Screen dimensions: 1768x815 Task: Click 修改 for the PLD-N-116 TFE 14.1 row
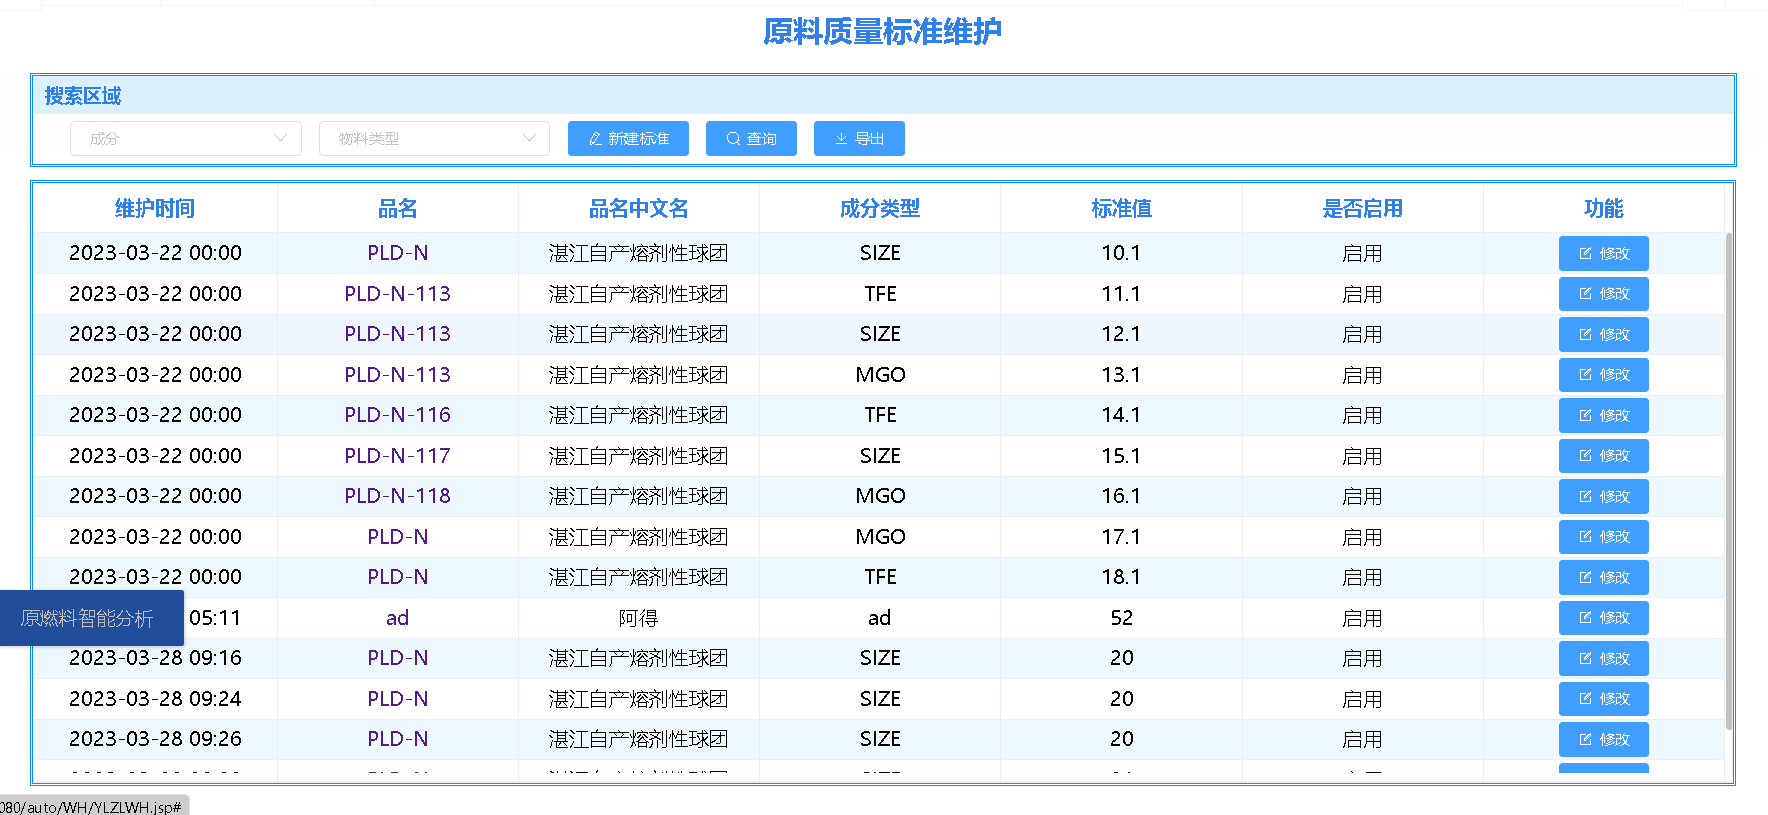point(1603,416)
